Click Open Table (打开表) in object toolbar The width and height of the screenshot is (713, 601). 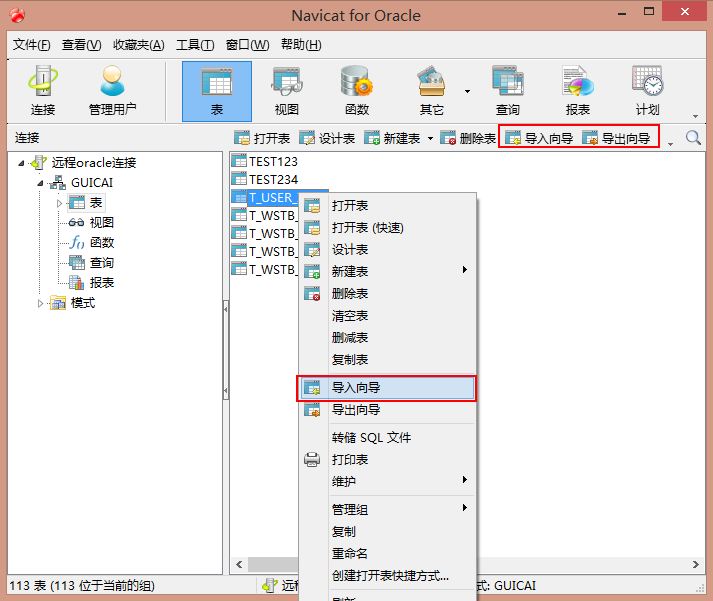point(262,138)
